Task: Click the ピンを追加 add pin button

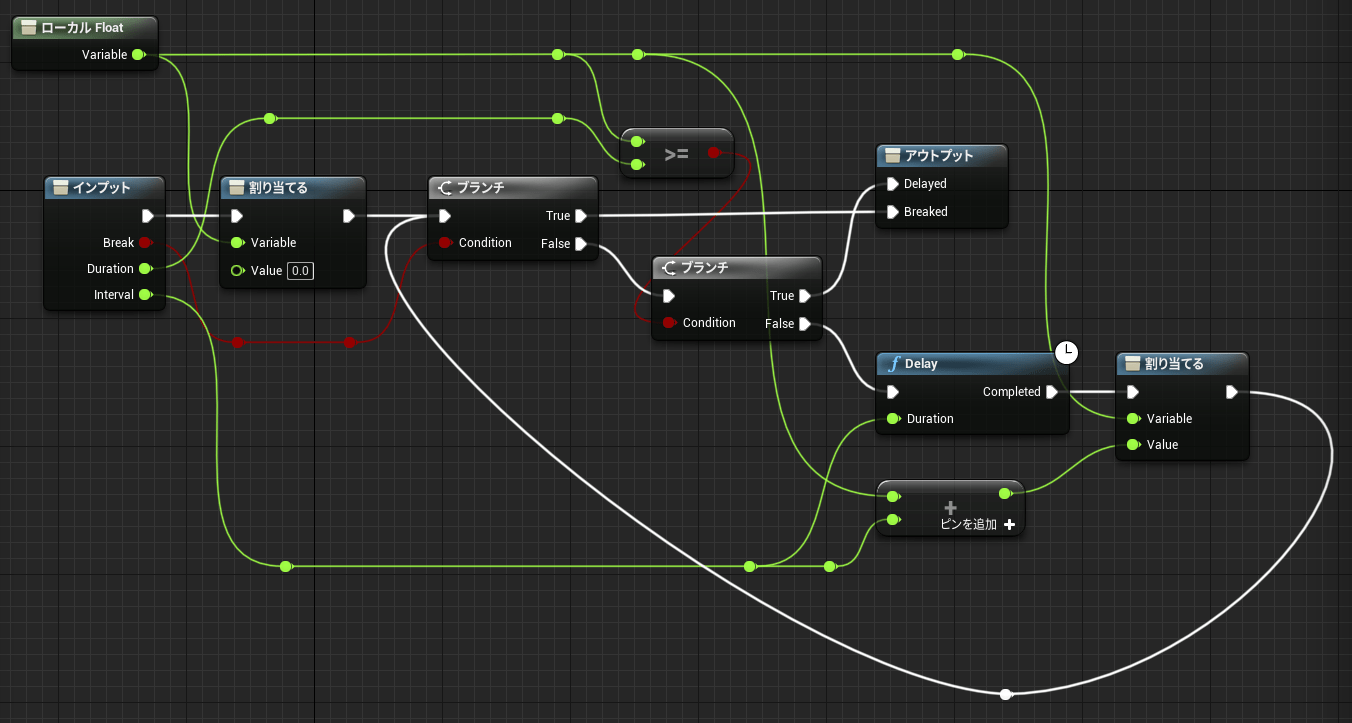Action: [x=977, y=524]
